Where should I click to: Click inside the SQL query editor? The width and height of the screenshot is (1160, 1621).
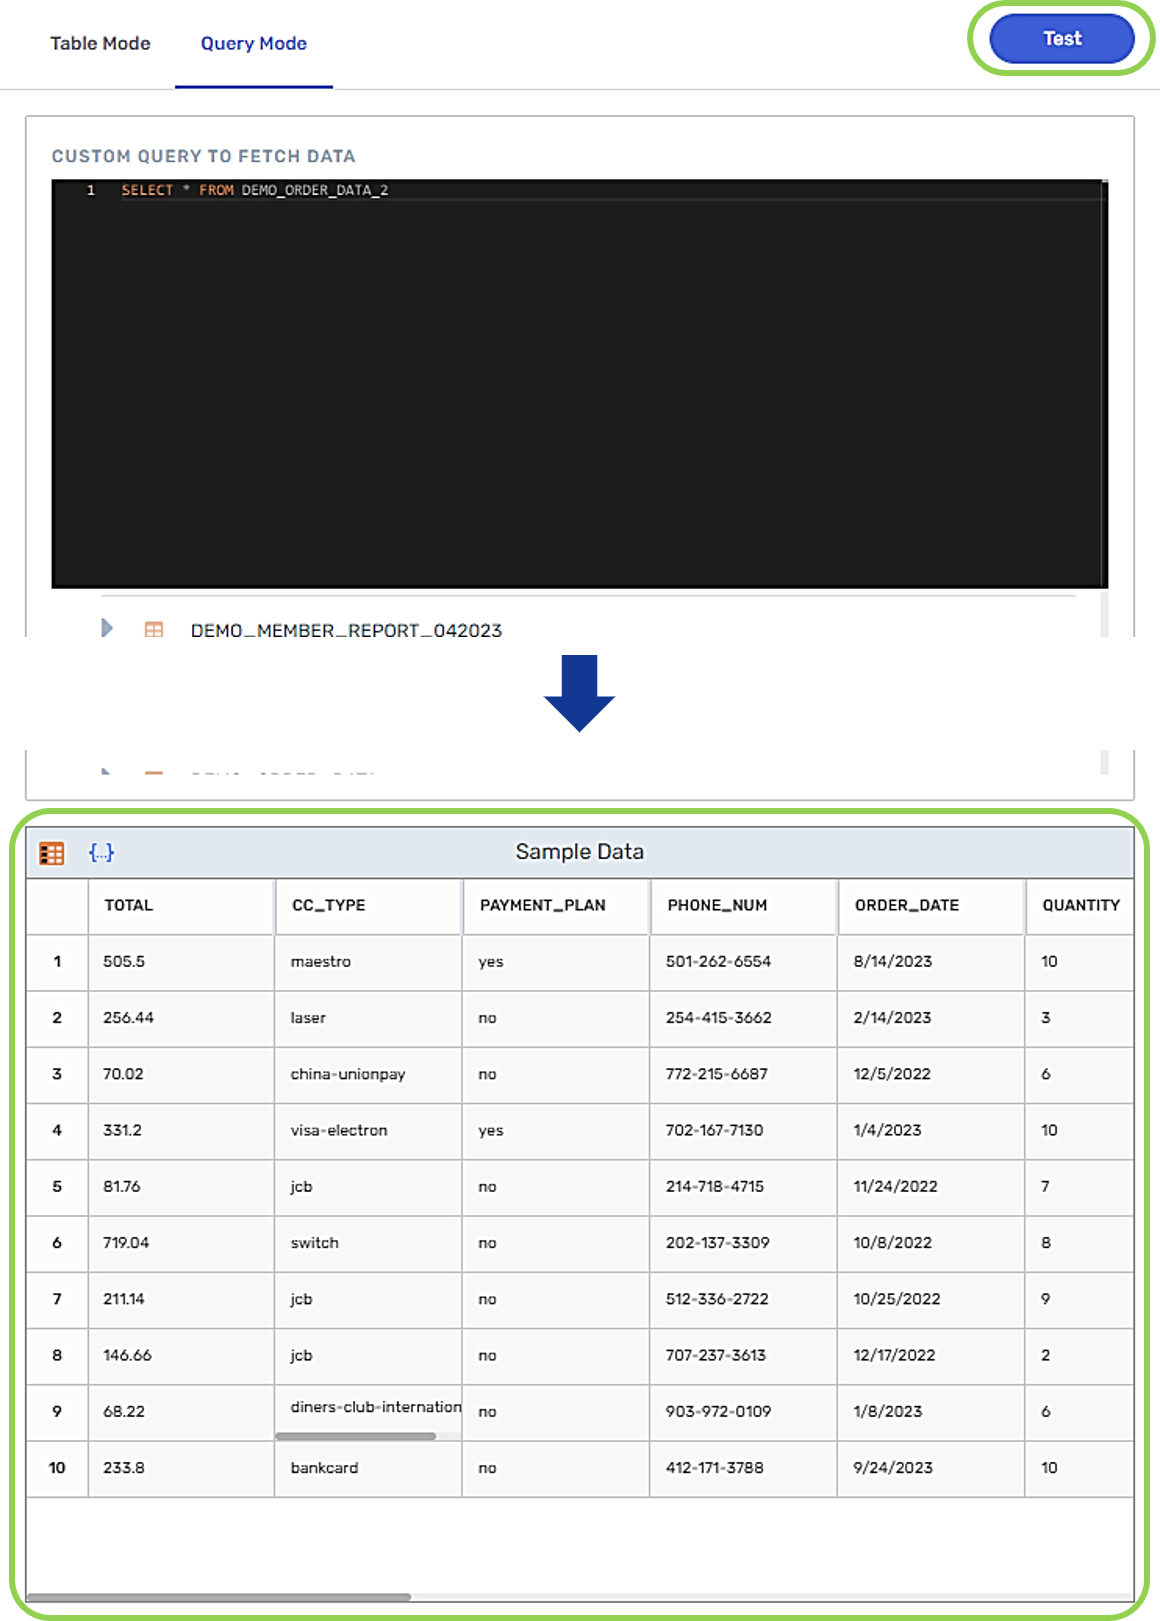579,384
